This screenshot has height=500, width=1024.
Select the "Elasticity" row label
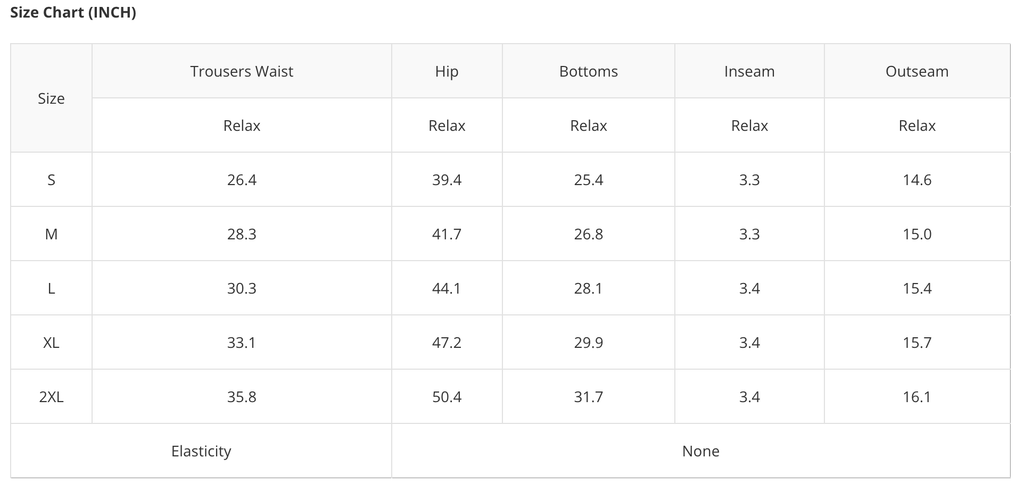201,451
